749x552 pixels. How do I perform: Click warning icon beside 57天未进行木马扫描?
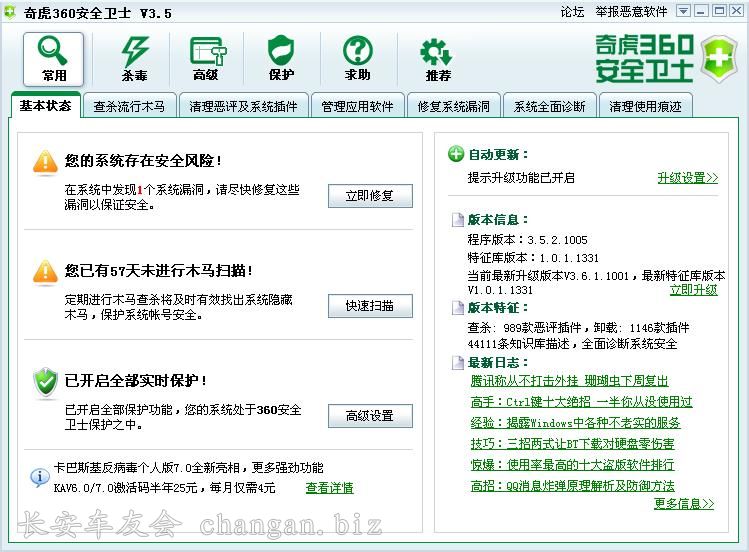click(45, 273)
